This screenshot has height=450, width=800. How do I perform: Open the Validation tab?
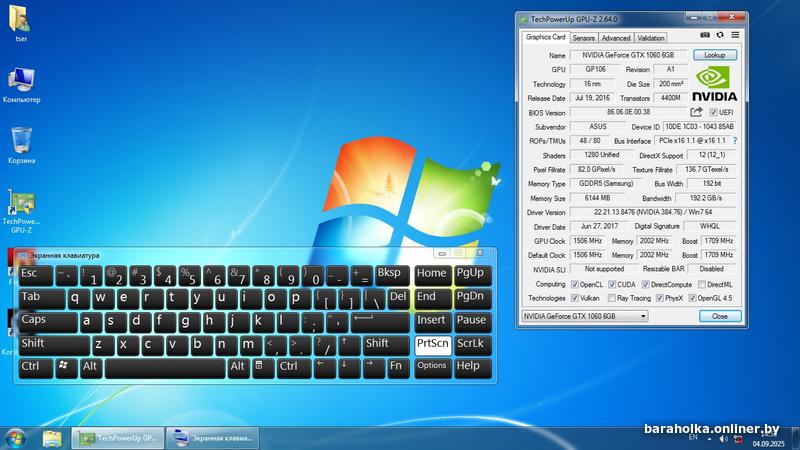[x=650, y=38]
